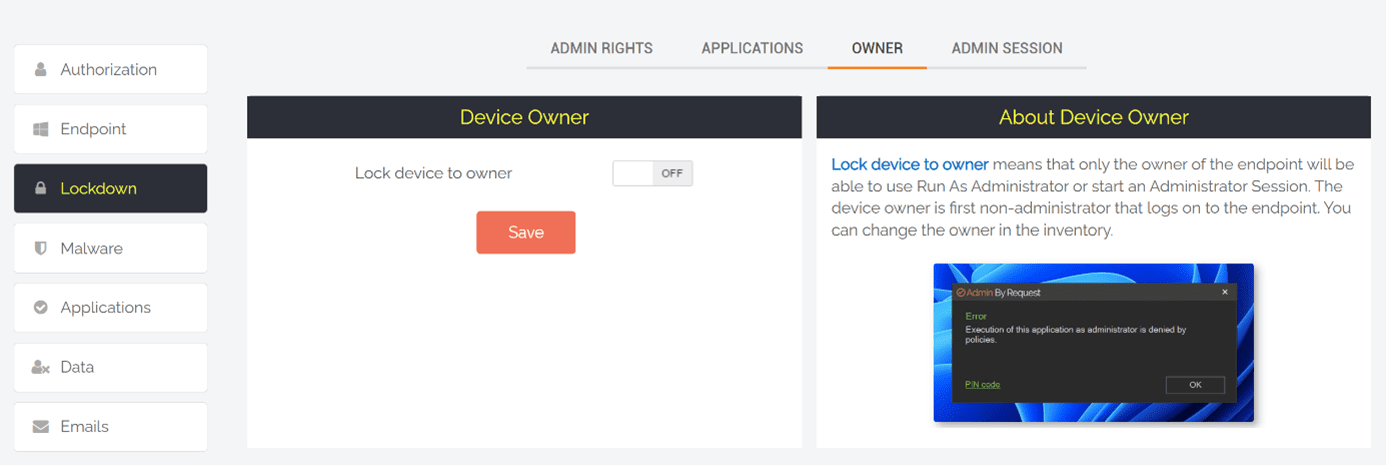The width and height of the screenshot is (1386, 465).
Task: Click the Endpoint Windows logo icon
Action: 41,129
